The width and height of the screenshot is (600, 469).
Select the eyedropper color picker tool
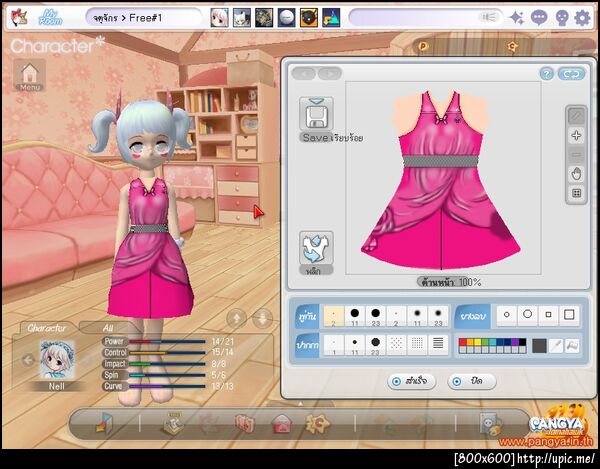(555, 346)
